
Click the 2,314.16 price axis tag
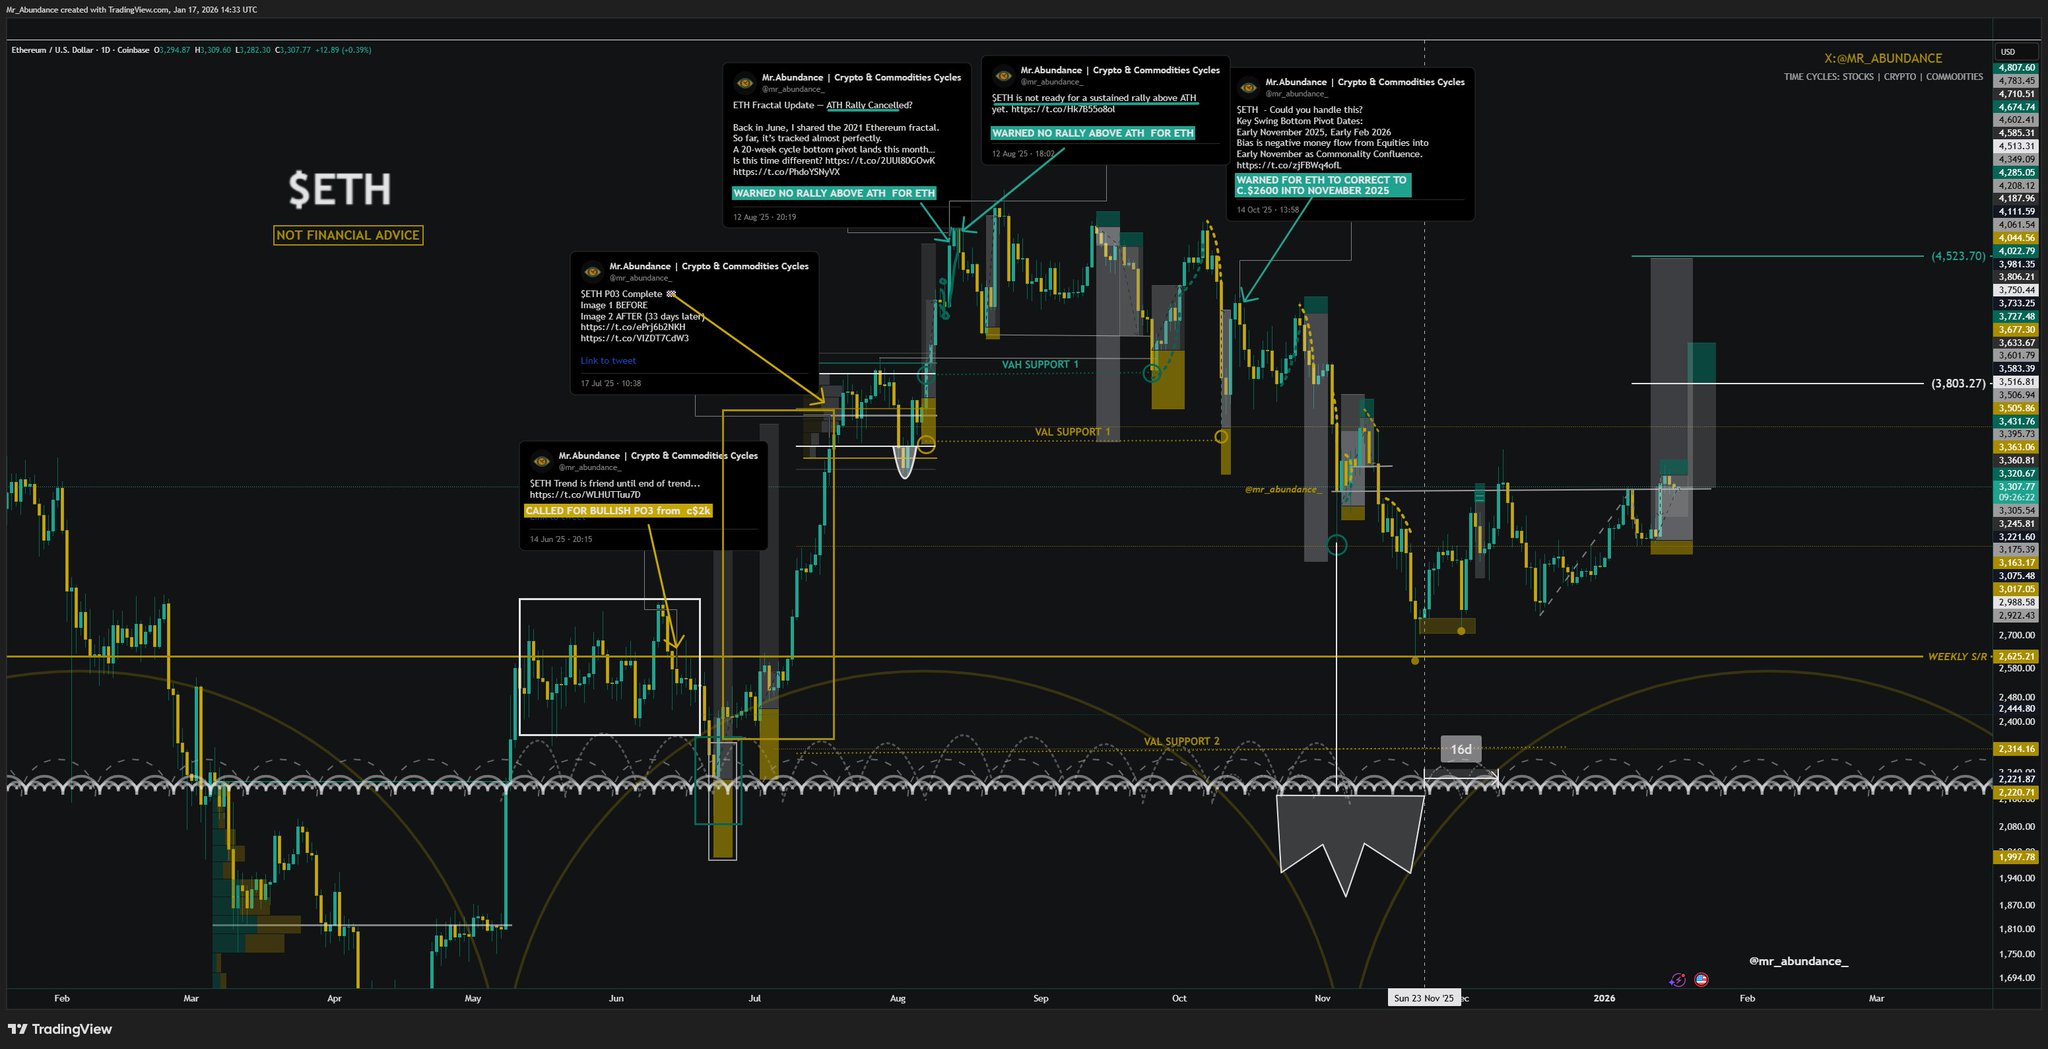coord(2016,749)
